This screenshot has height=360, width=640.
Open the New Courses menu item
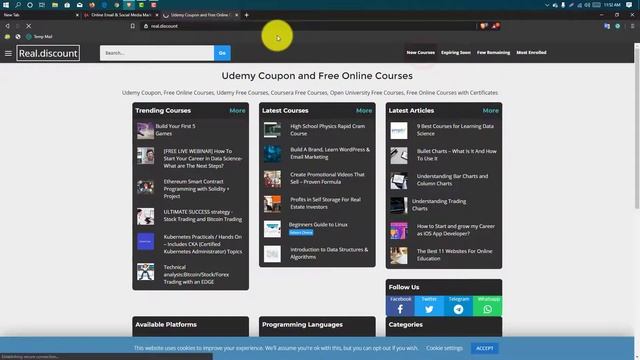[x=420, y=52]
